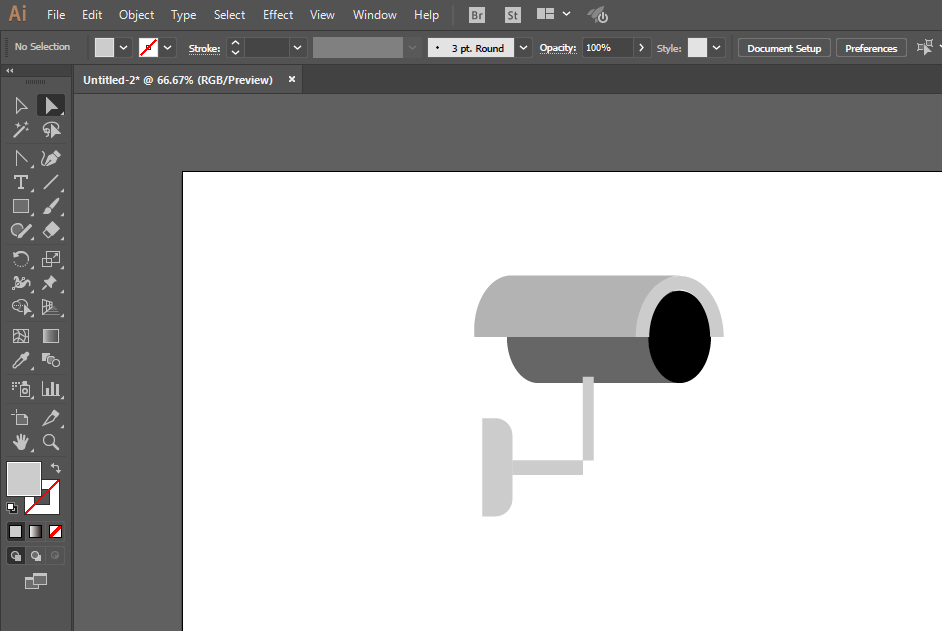
Task: Select the Blend tool
Action: pyautogui.click(x=51, y=360)
